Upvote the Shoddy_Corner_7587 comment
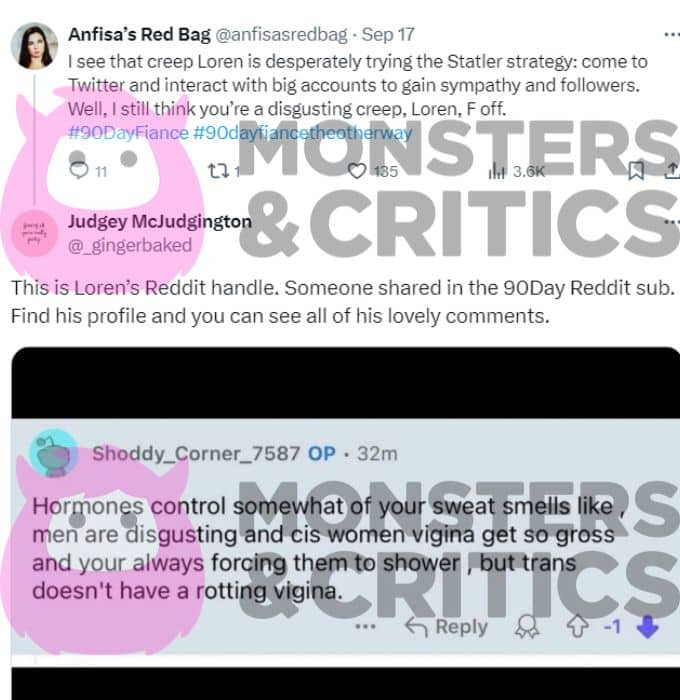 coord(577,626)
